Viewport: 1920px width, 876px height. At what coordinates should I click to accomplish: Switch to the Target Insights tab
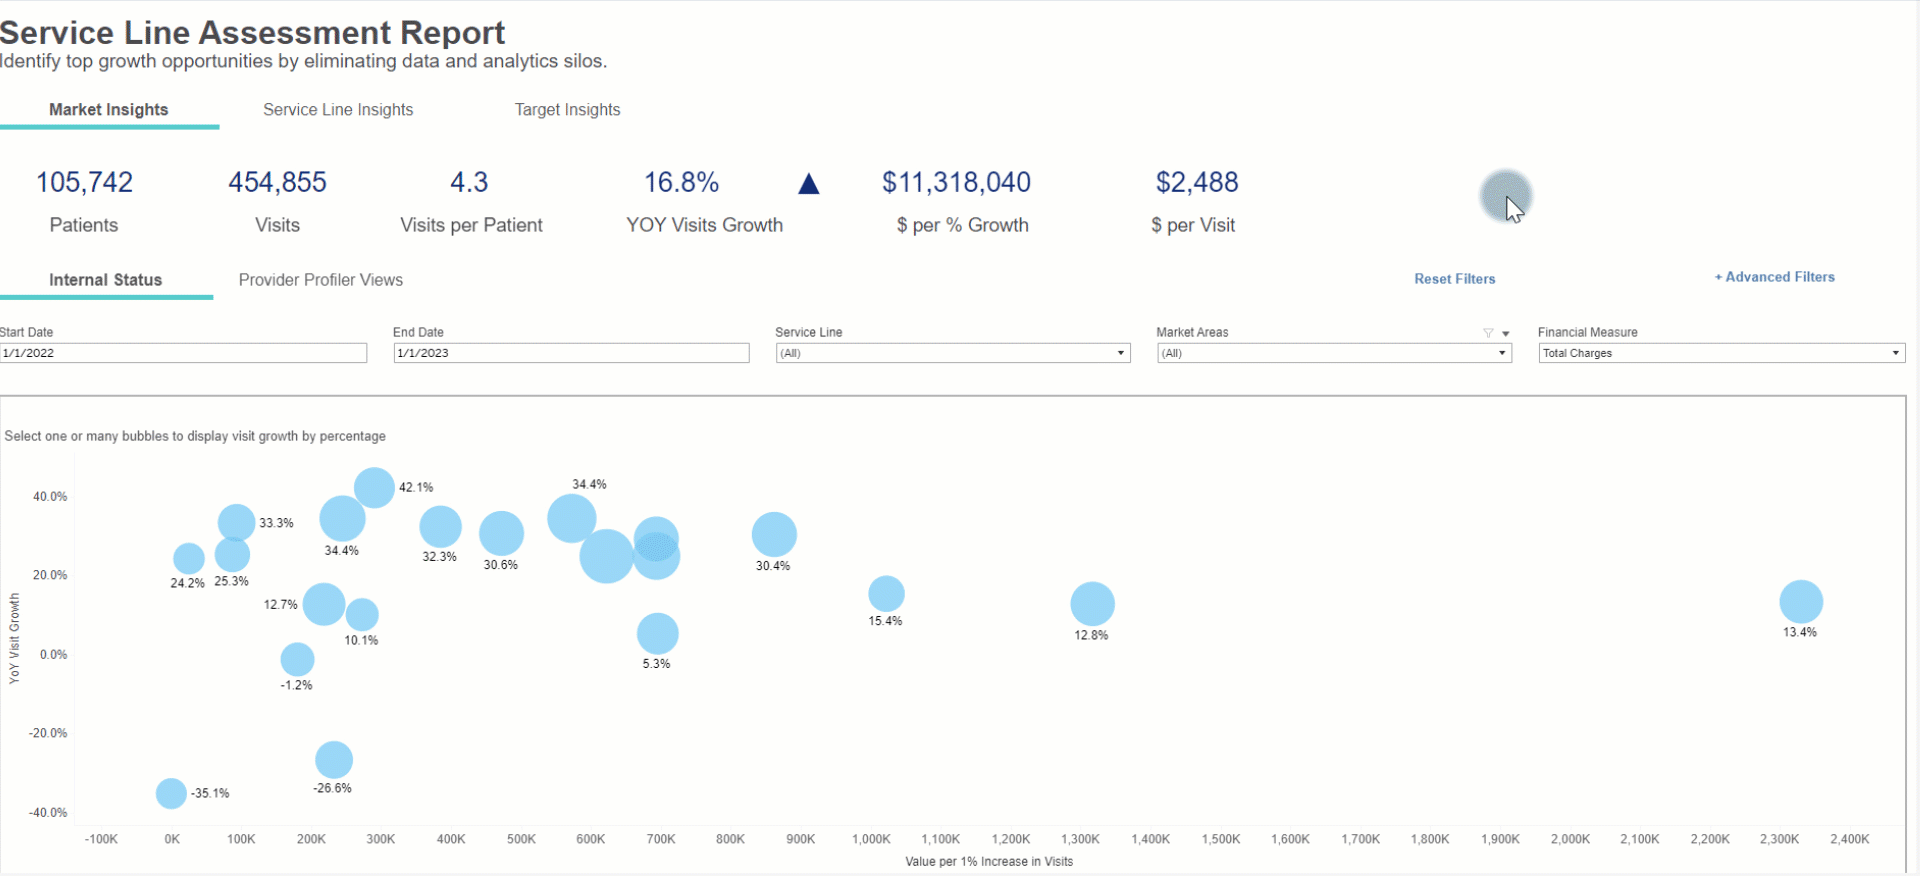click(x=567, y=110)
